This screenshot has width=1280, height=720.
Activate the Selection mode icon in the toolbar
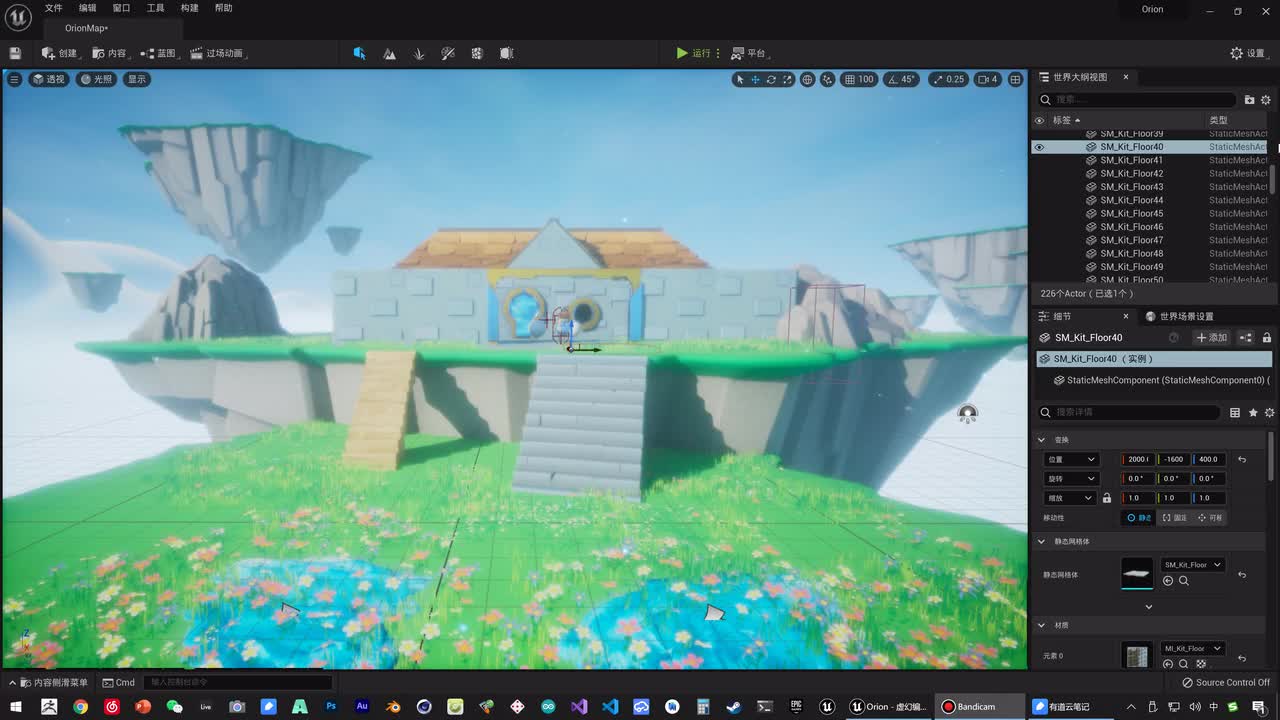(359, 53)
